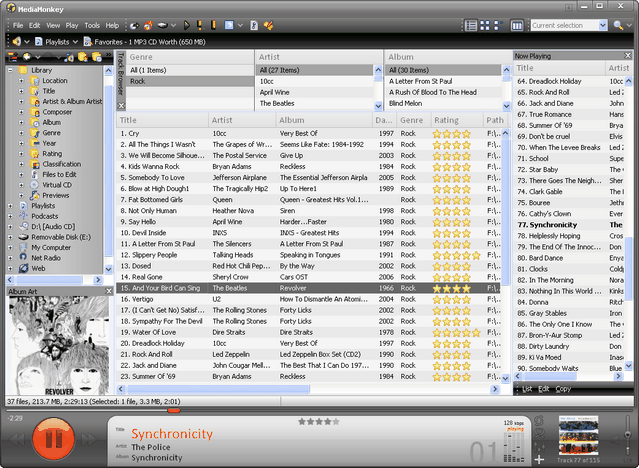
Task: Open the View menu
Action: tap(53, 25)
